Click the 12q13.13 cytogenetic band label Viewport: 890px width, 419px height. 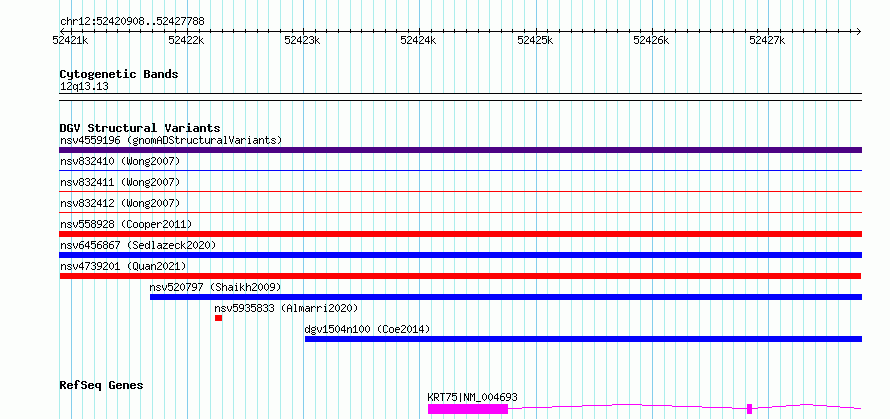(84, 87)
